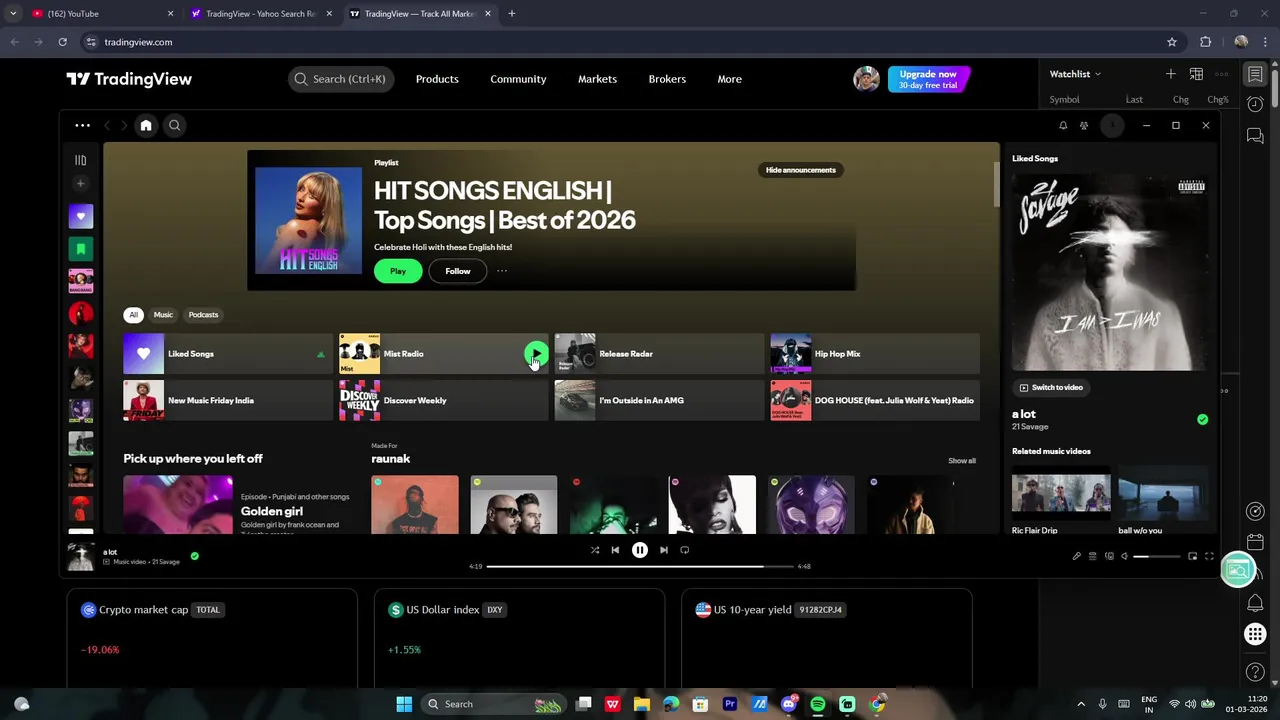Image resolution: width=1280 pixels, height=720 pixels.
Task: Open Liked Songs tile
Action: pyautogui.click(x=228, y=354)
